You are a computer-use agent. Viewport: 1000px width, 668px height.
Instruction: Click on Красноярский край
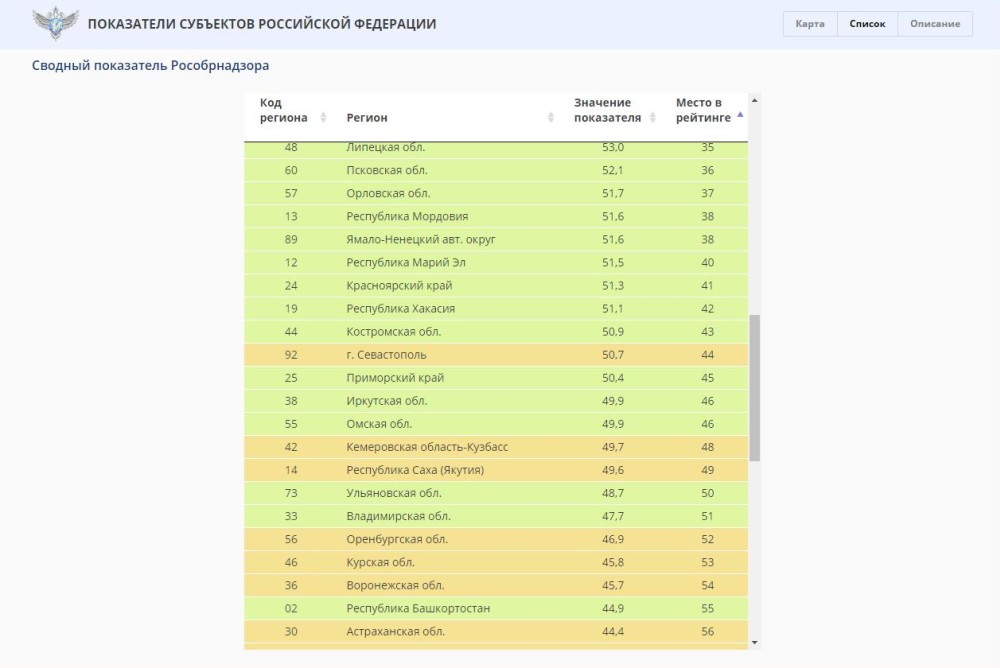(x=399, y=285)
